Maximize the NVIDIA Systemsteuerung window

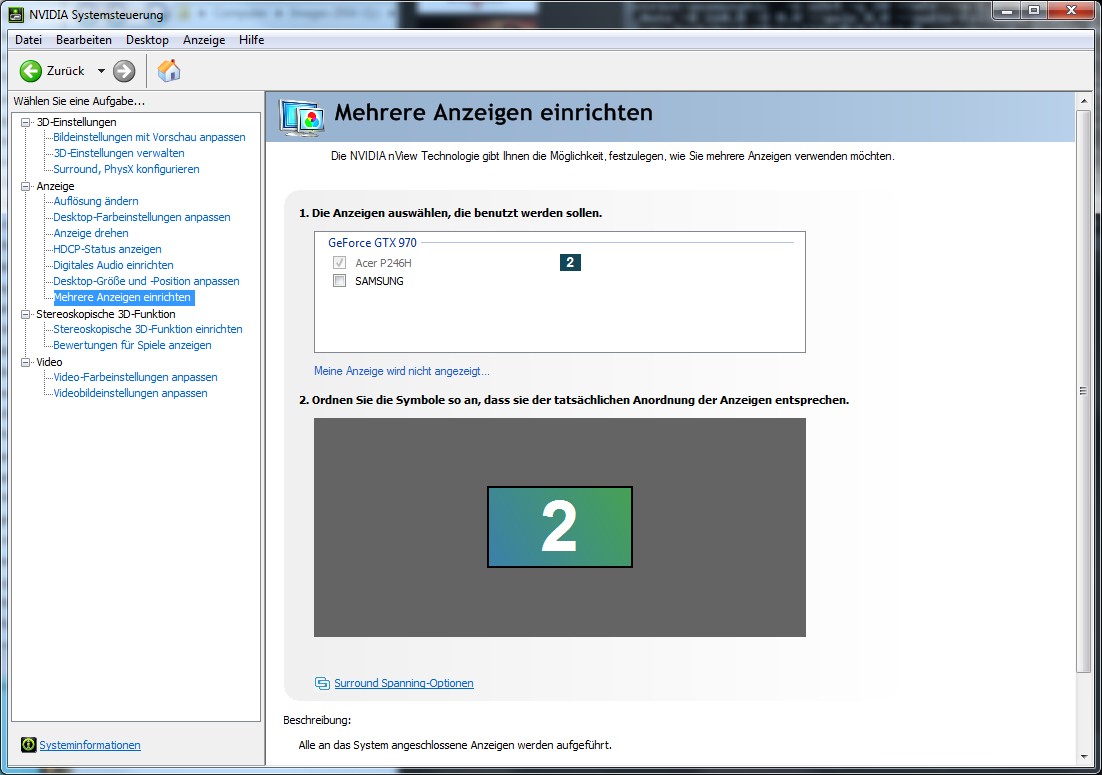(x=1035, y=11)
